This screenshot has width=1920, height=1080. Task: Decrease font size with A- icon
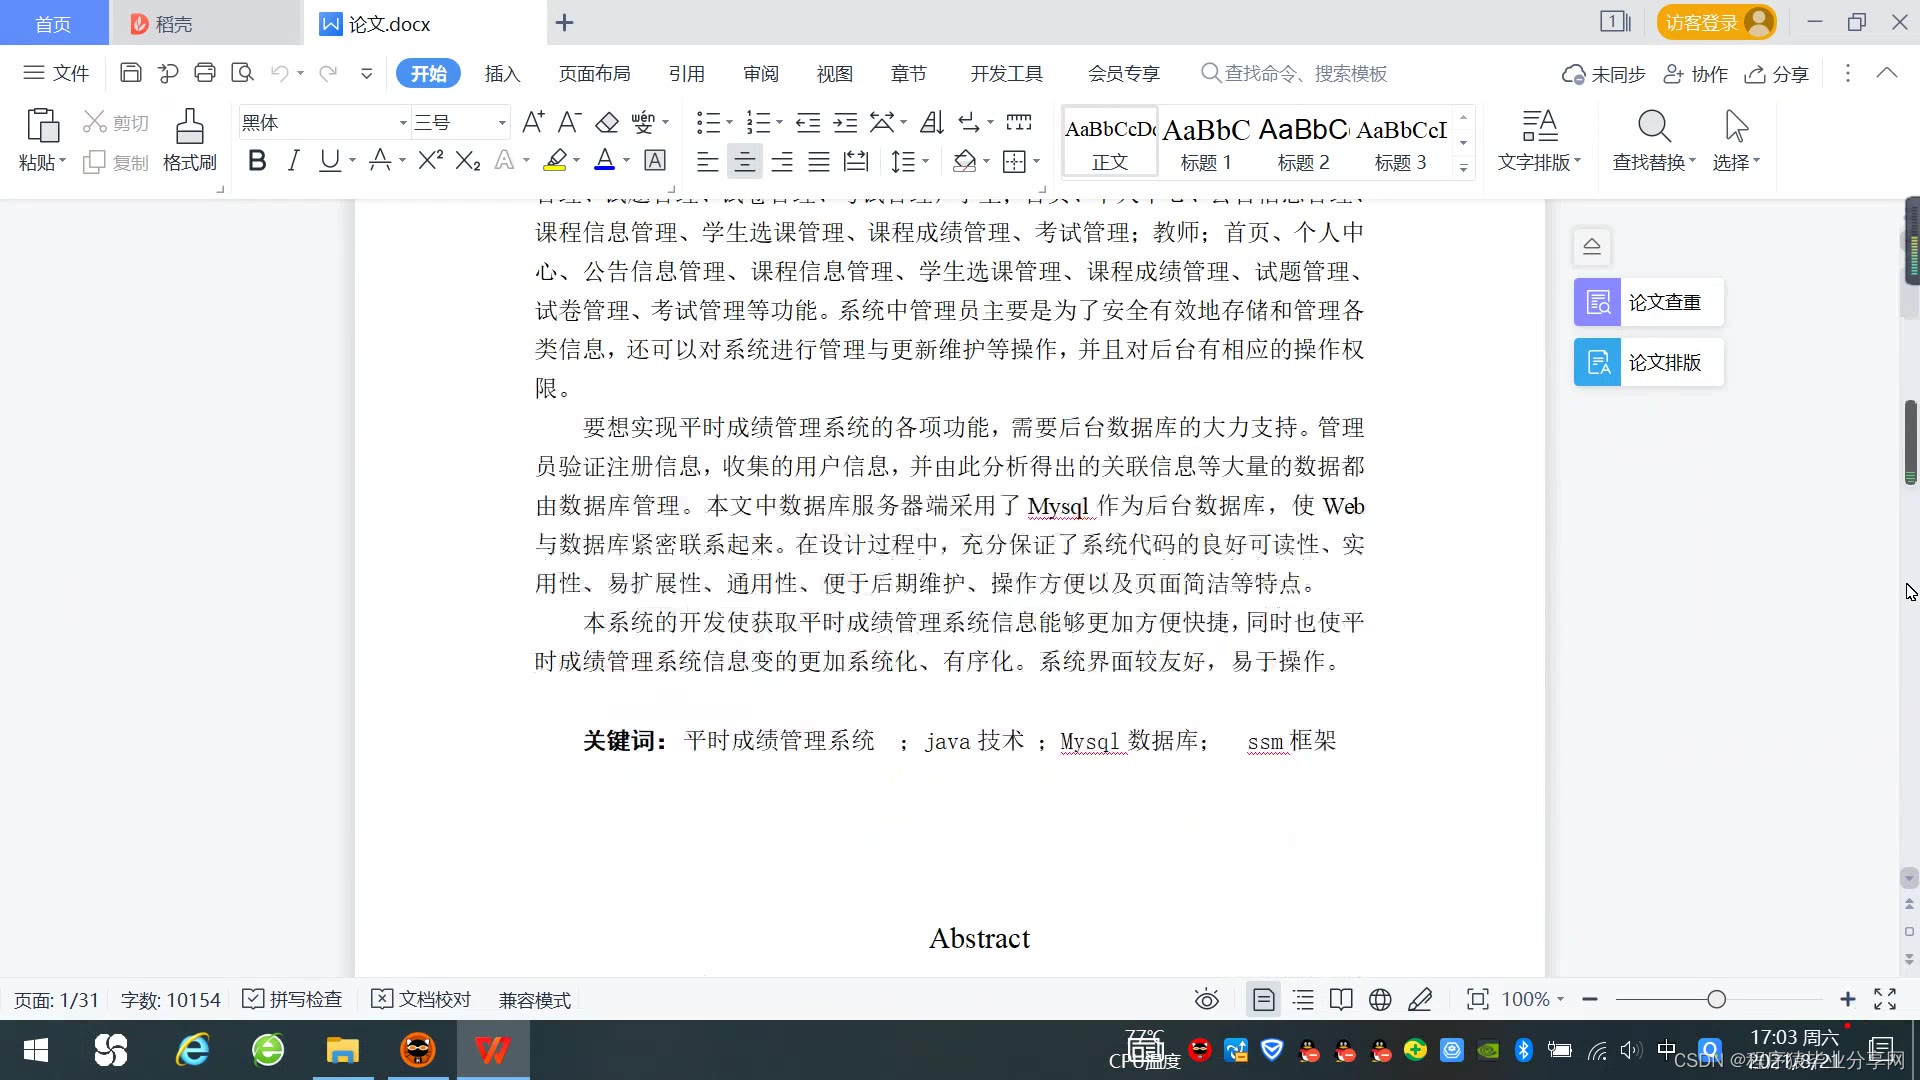(x=569, y=122)
